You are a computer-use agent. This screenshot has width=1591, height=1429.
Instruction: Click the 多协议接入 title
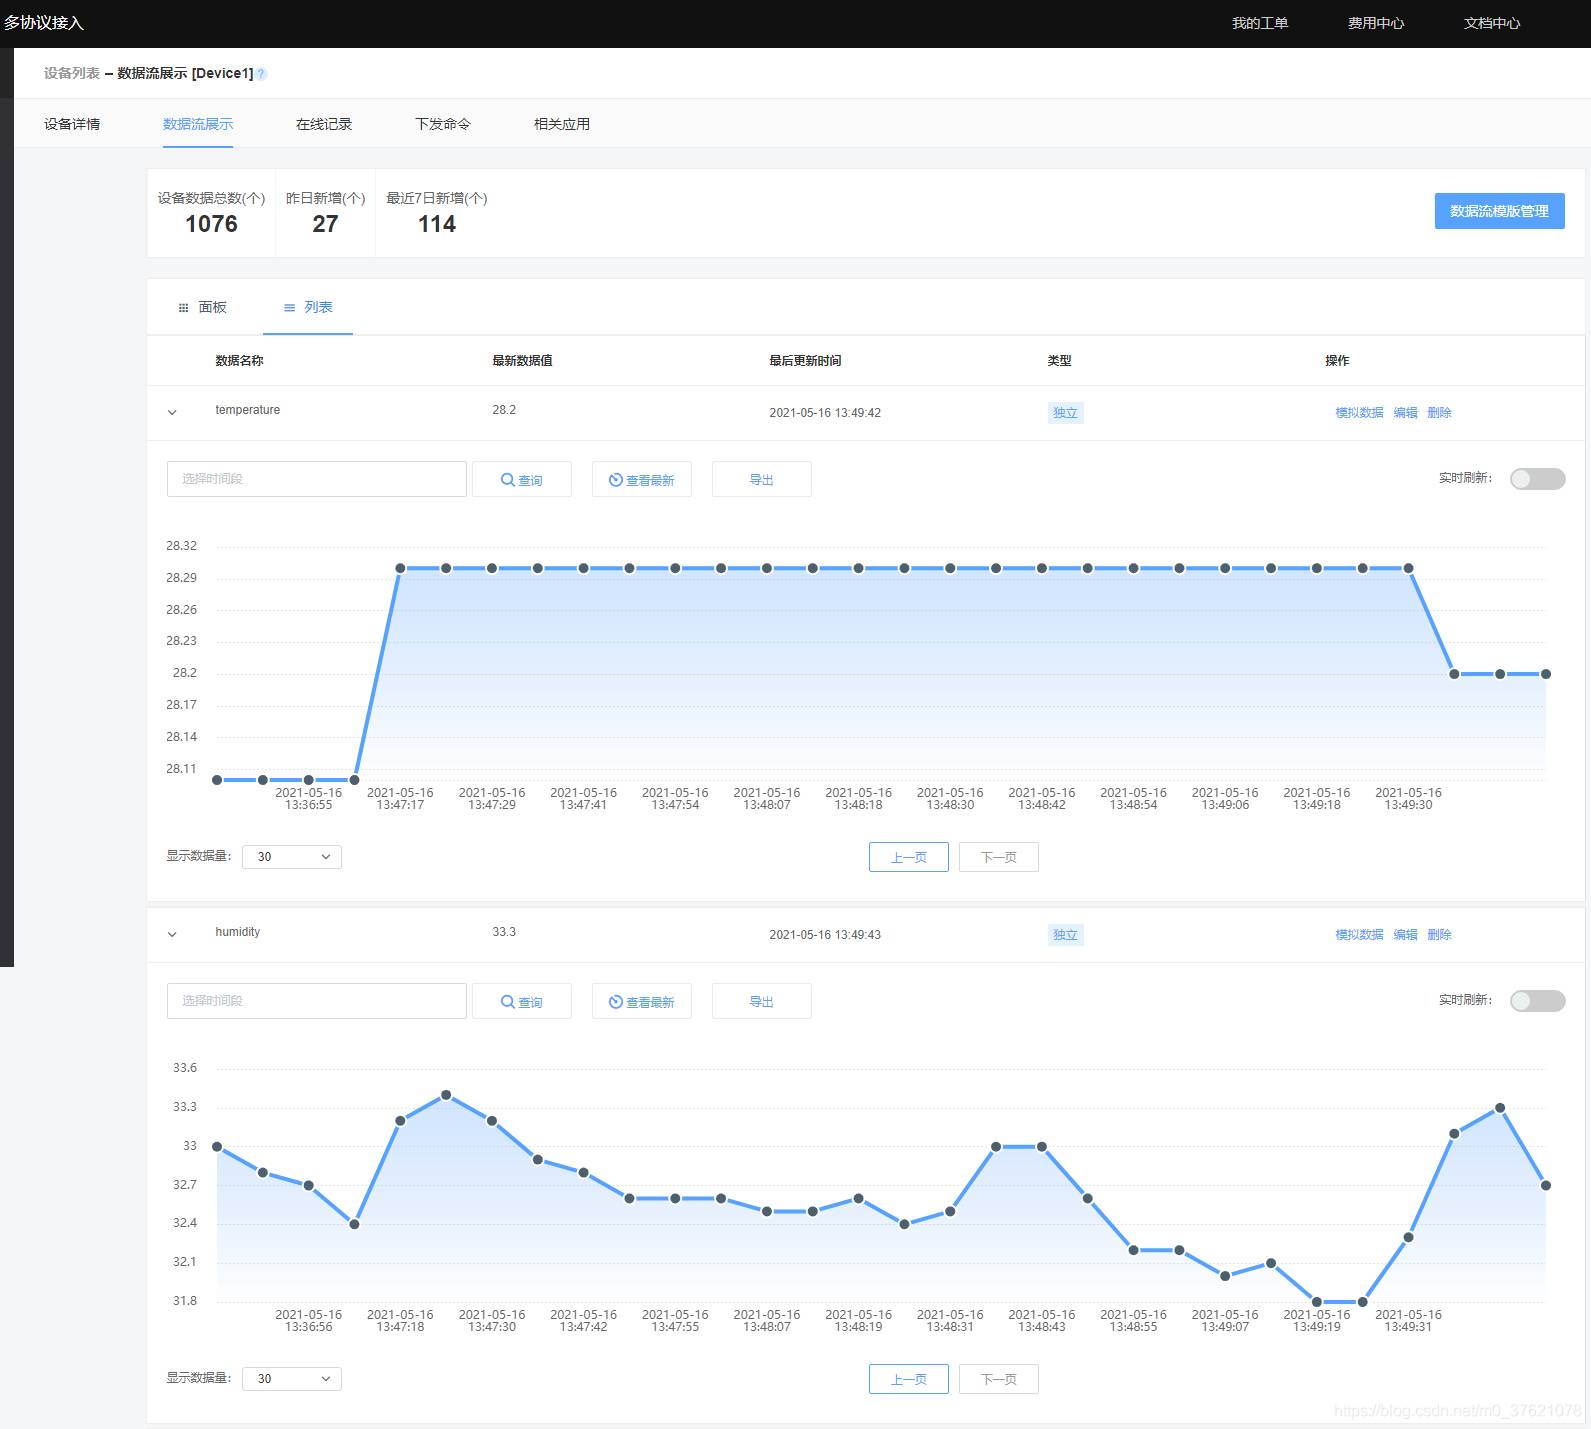point(44,23)
